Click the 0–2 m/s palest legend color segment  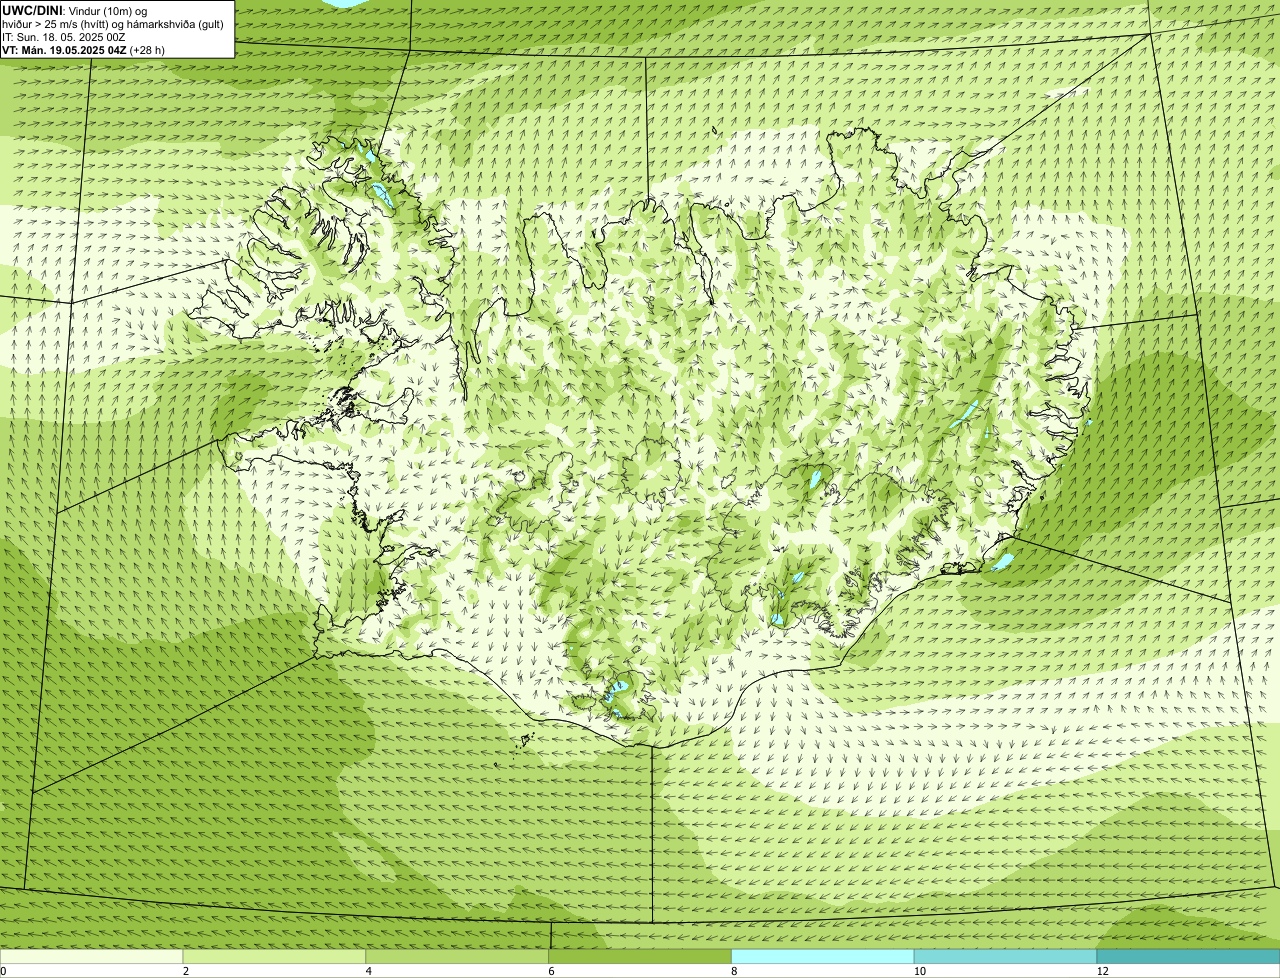coord(92,957)
